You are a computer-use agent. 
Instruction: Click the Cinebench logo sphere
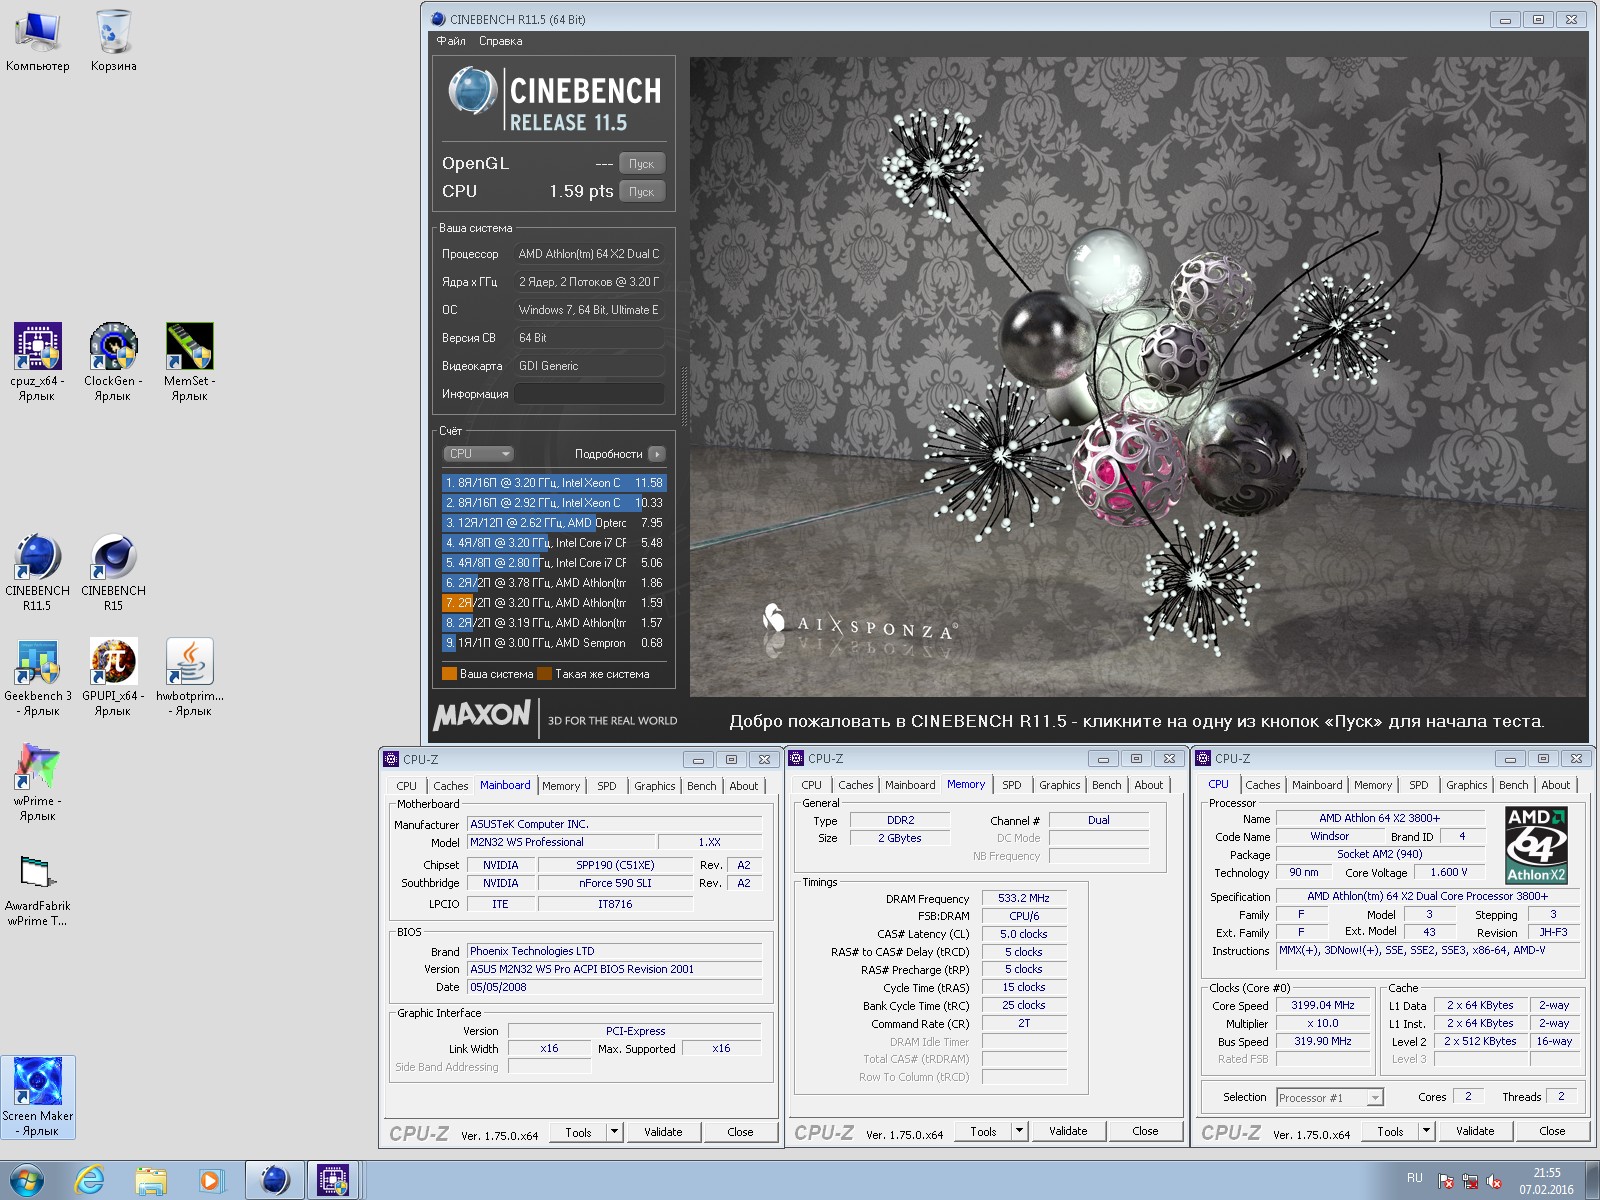click(471, 91)
